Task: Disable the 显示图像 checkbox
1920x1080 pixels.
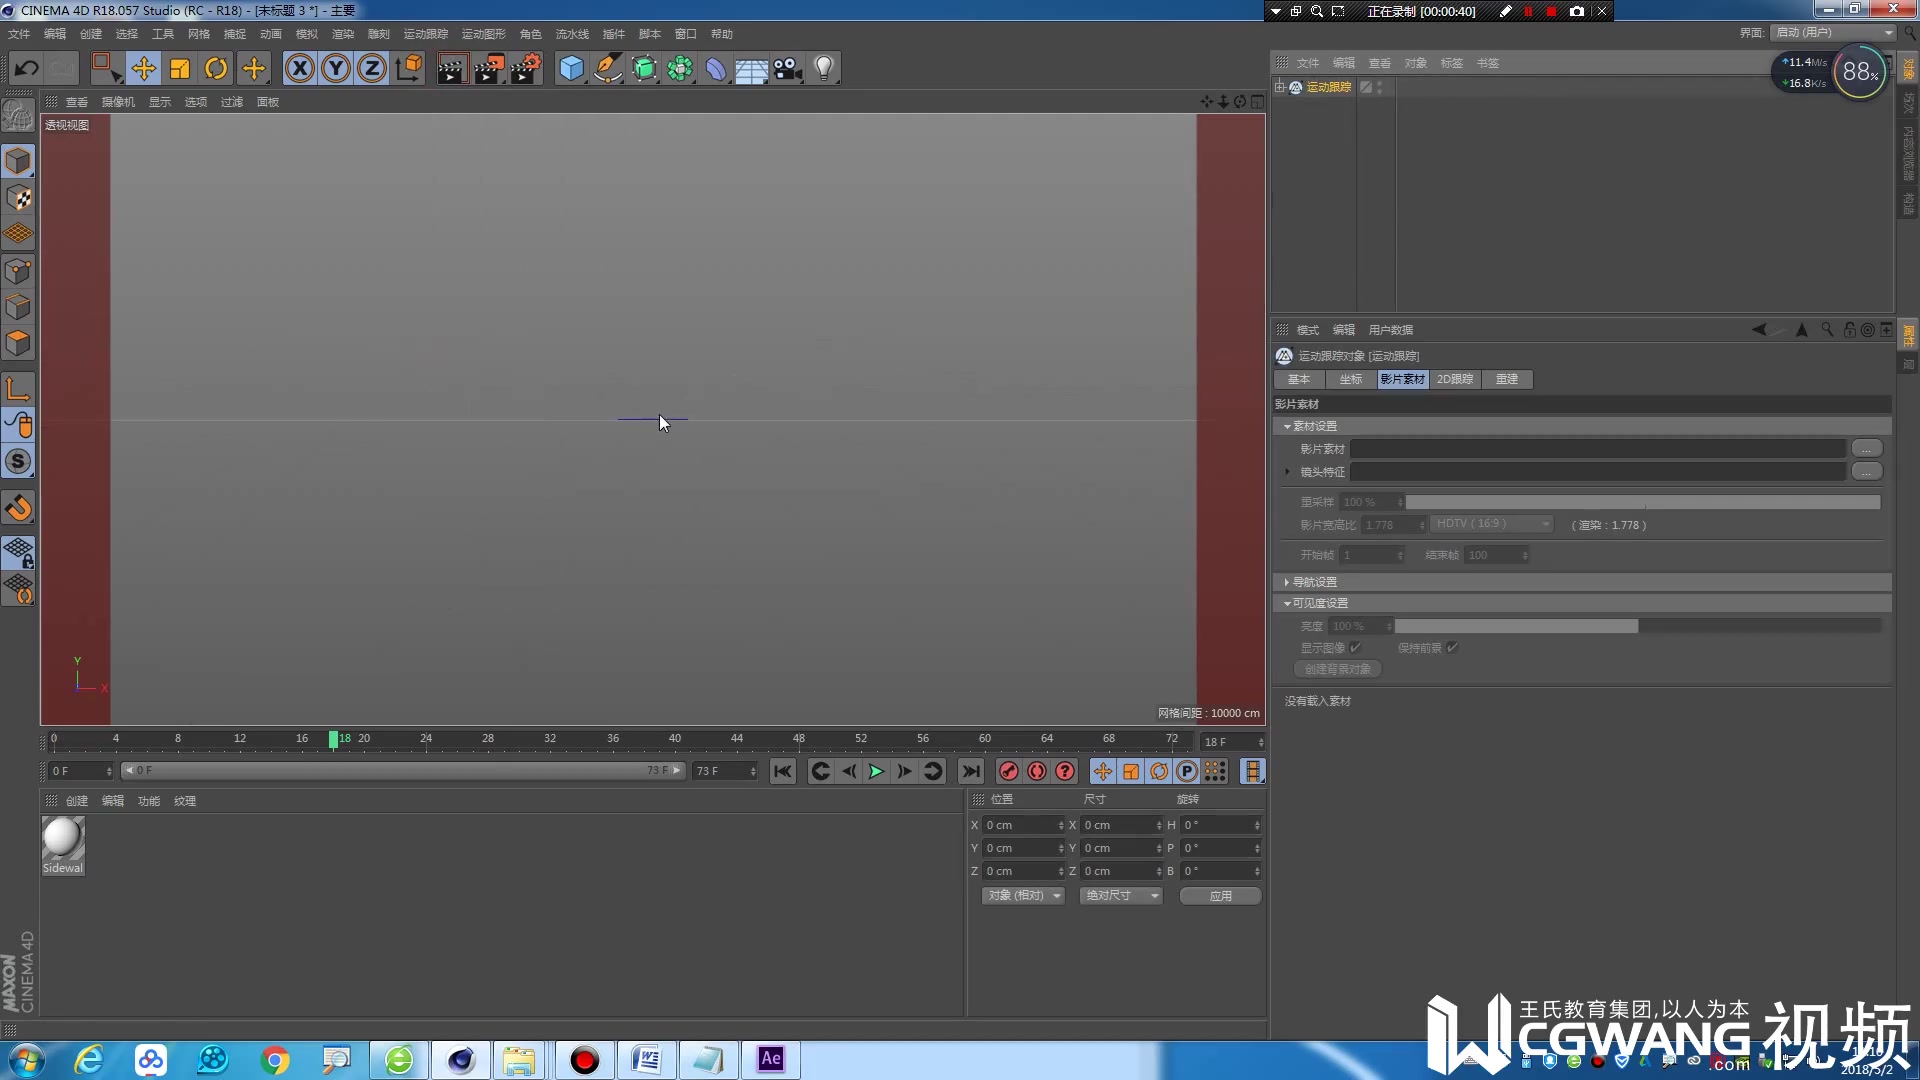Action: [x=1356, y=648]
